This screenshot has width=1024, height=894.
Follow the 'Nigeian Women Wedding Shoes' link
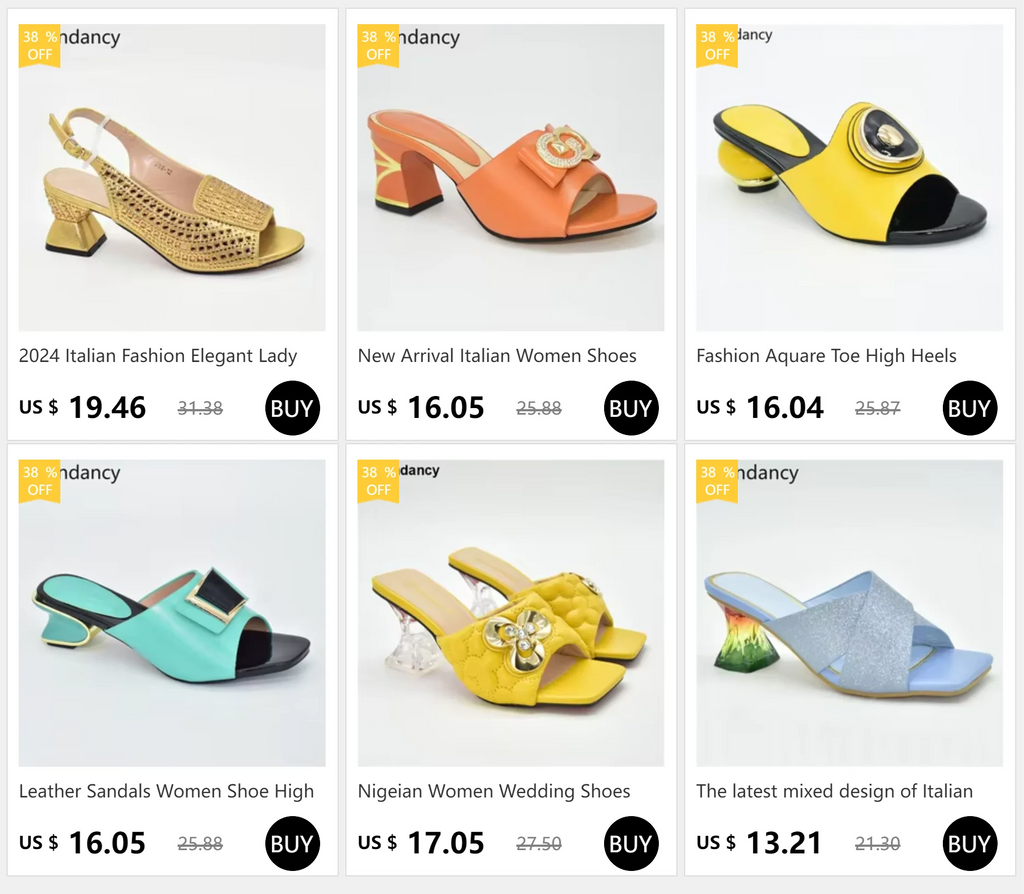click(494, 791)
